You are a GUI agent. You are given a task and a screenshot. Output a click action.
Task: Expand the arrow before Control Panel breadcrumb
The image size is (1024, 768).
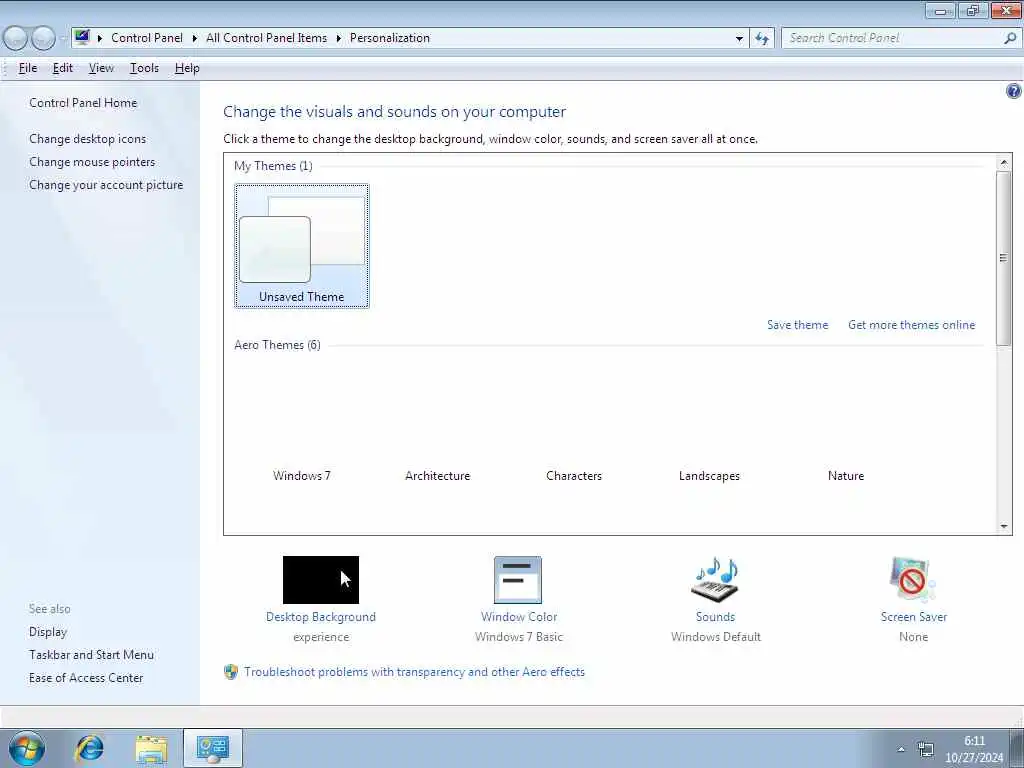click(100, 38)
